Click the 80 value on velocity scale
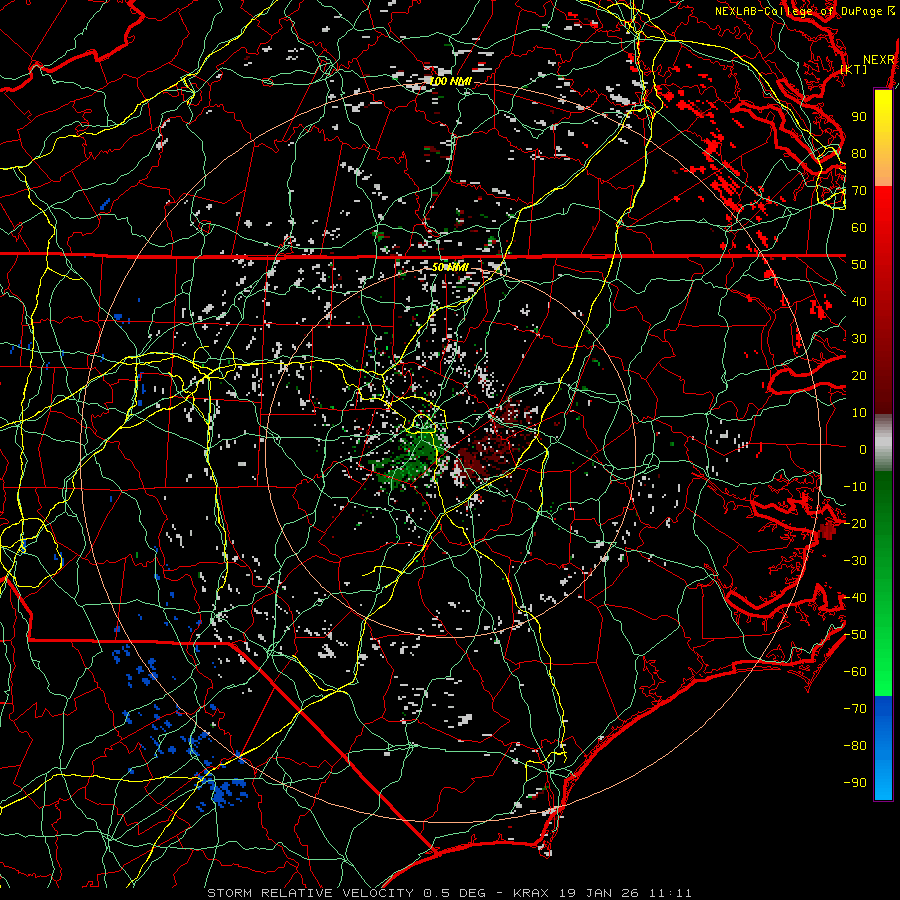 coord(859,154)
